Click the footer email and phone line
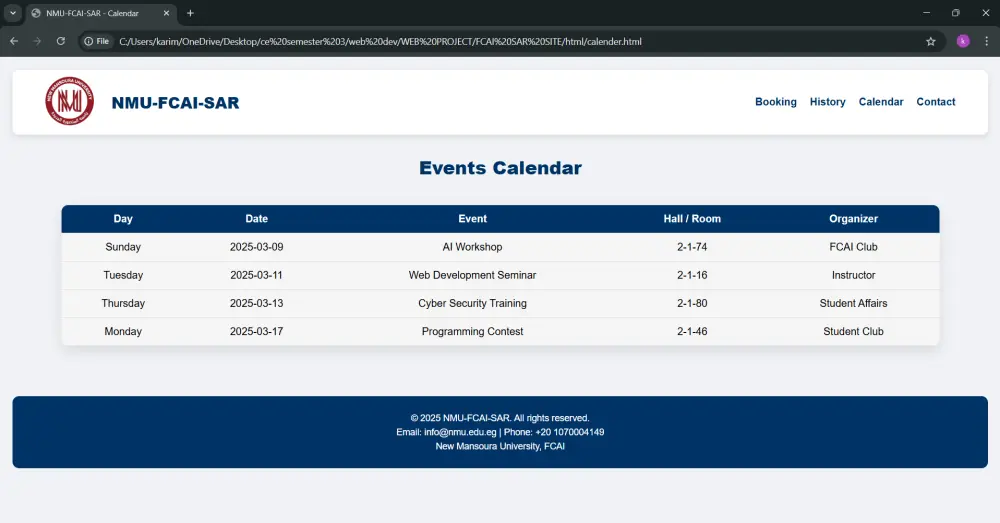 point(500,432)
